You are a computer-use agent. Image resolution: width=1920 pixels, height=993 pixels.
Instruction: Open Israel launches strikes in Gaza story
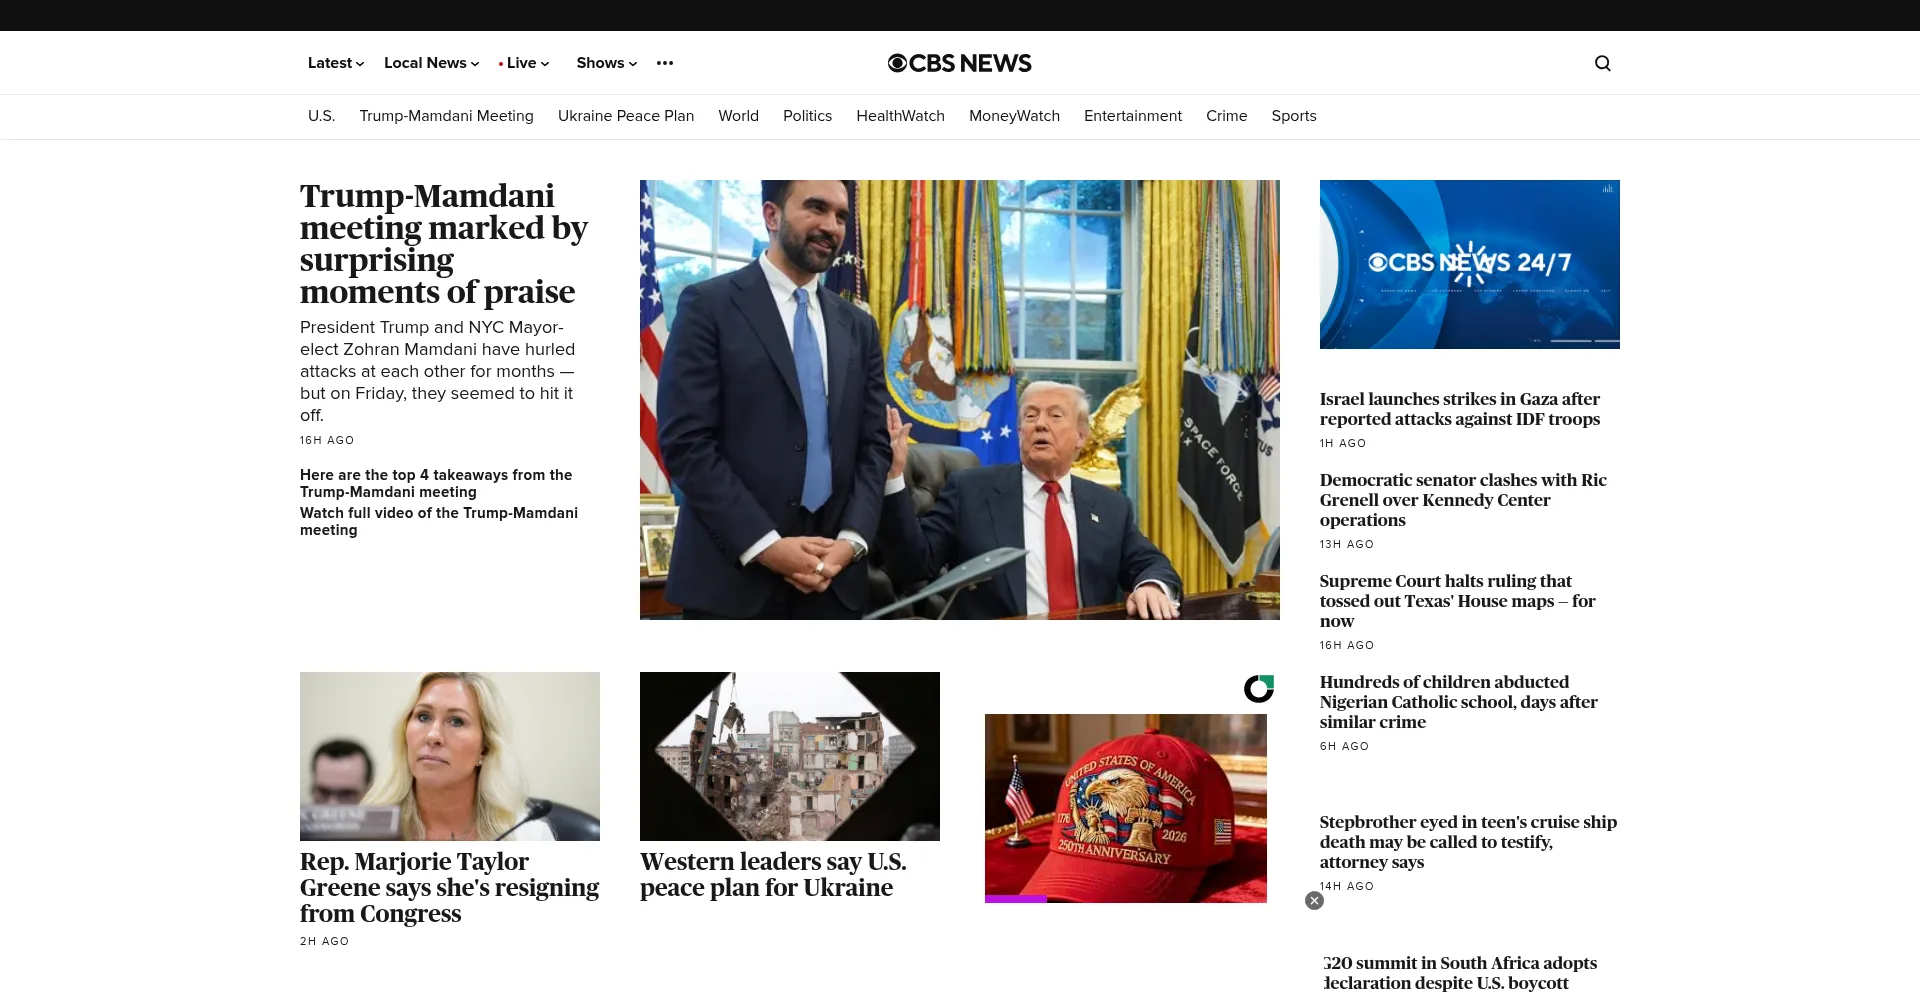point(1460,409)
